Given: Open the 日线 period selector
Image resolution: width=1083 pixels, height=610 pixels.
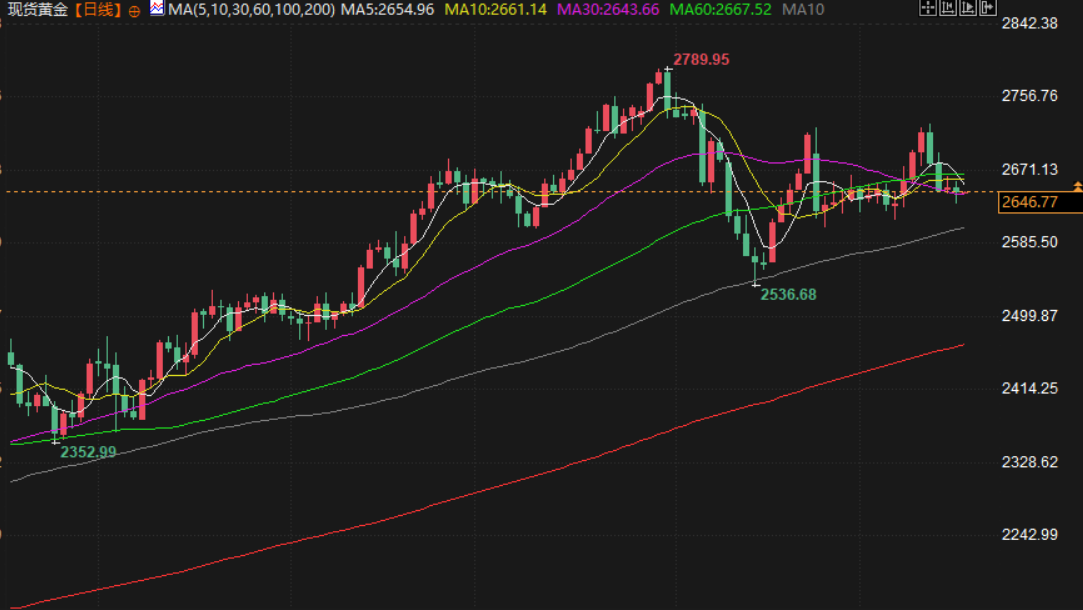Looking at the screenshot, I should (x=97, y=10).
